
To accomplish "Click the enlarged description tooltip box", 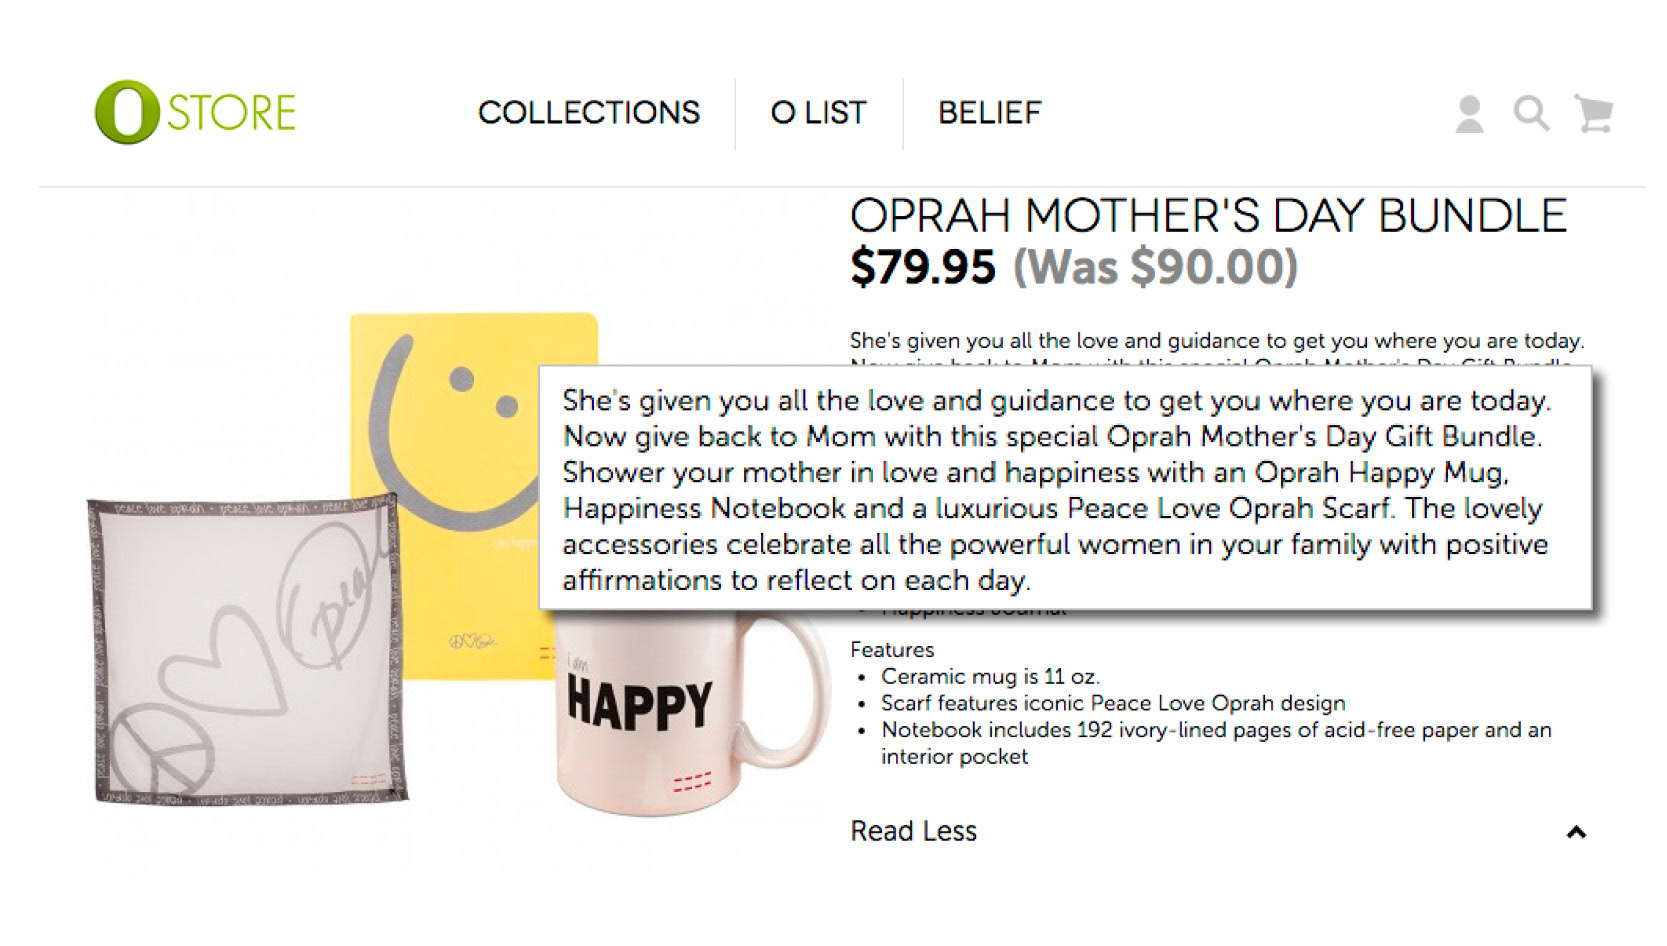I will tap(1065, 489).
